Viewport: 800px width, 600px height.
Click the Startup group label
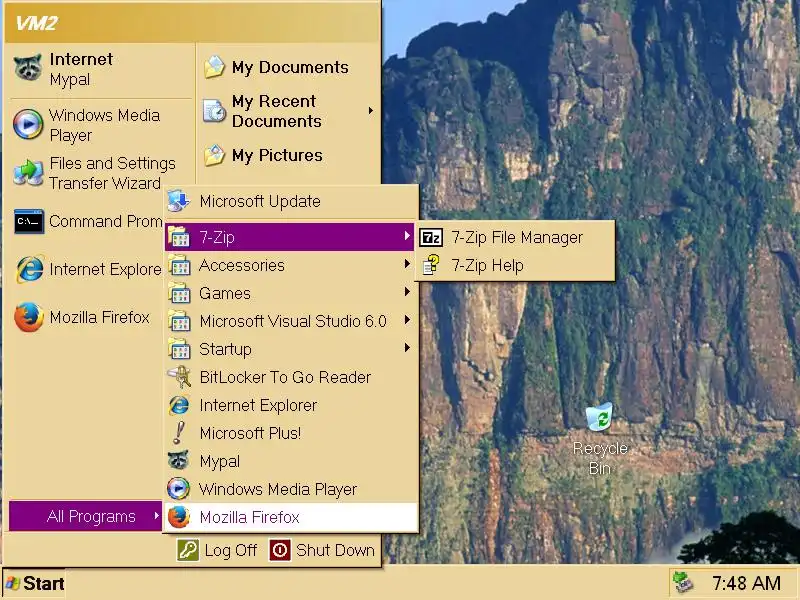click(225, 349)
